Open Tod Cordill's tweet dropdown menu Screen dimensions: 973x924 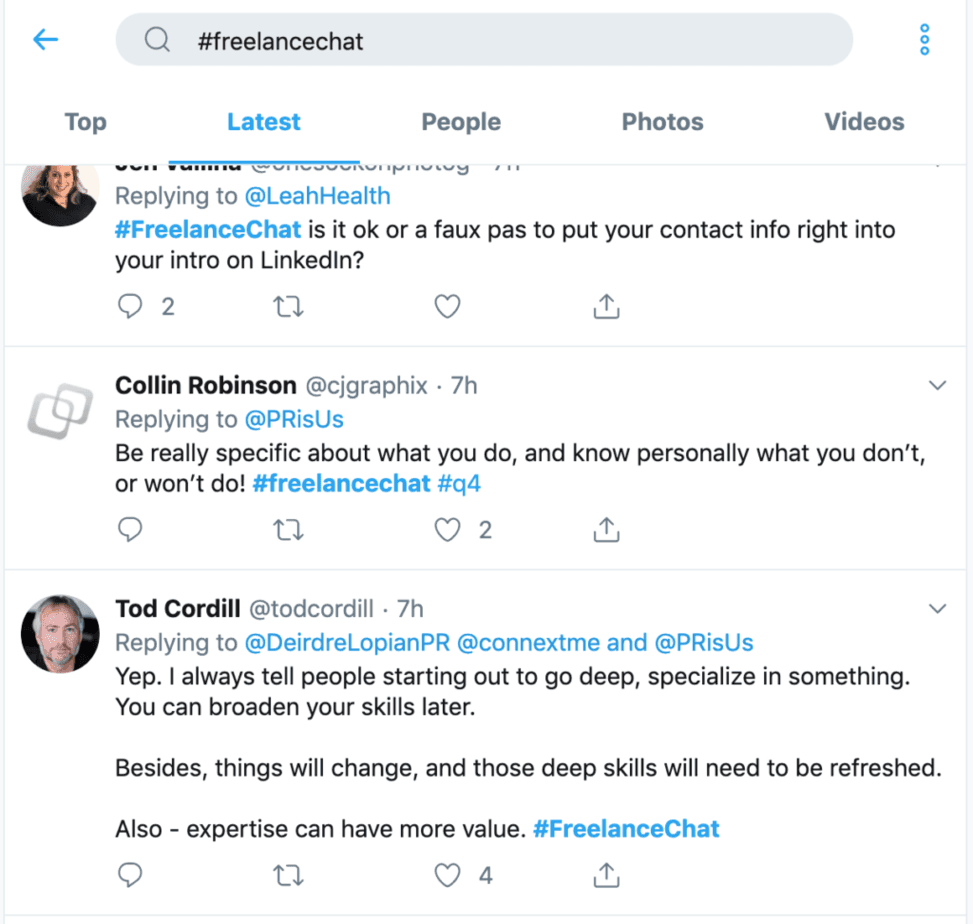coord(937,607)
